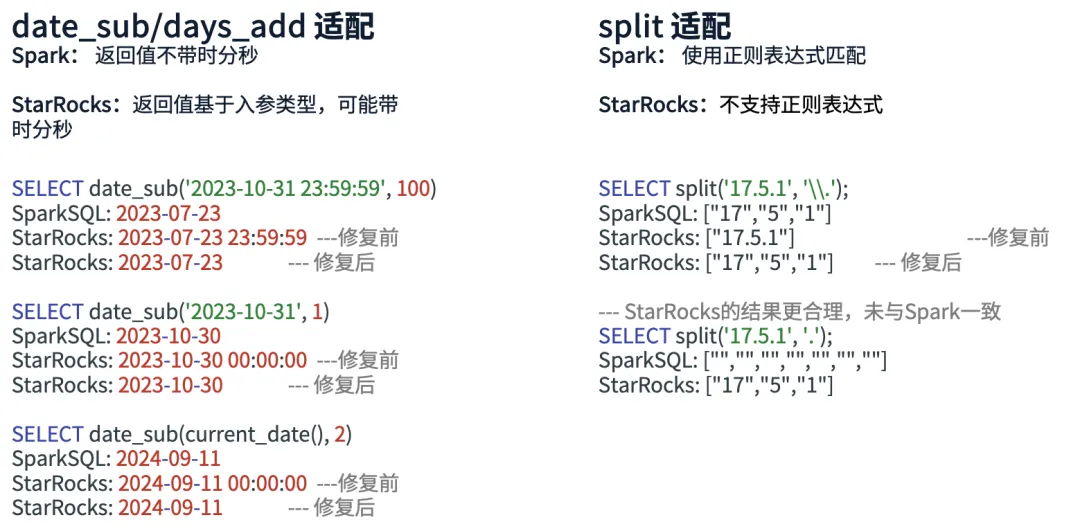
Task: Click the 'date_sub/days_add 适配' heading
Action: pos(194,26)
